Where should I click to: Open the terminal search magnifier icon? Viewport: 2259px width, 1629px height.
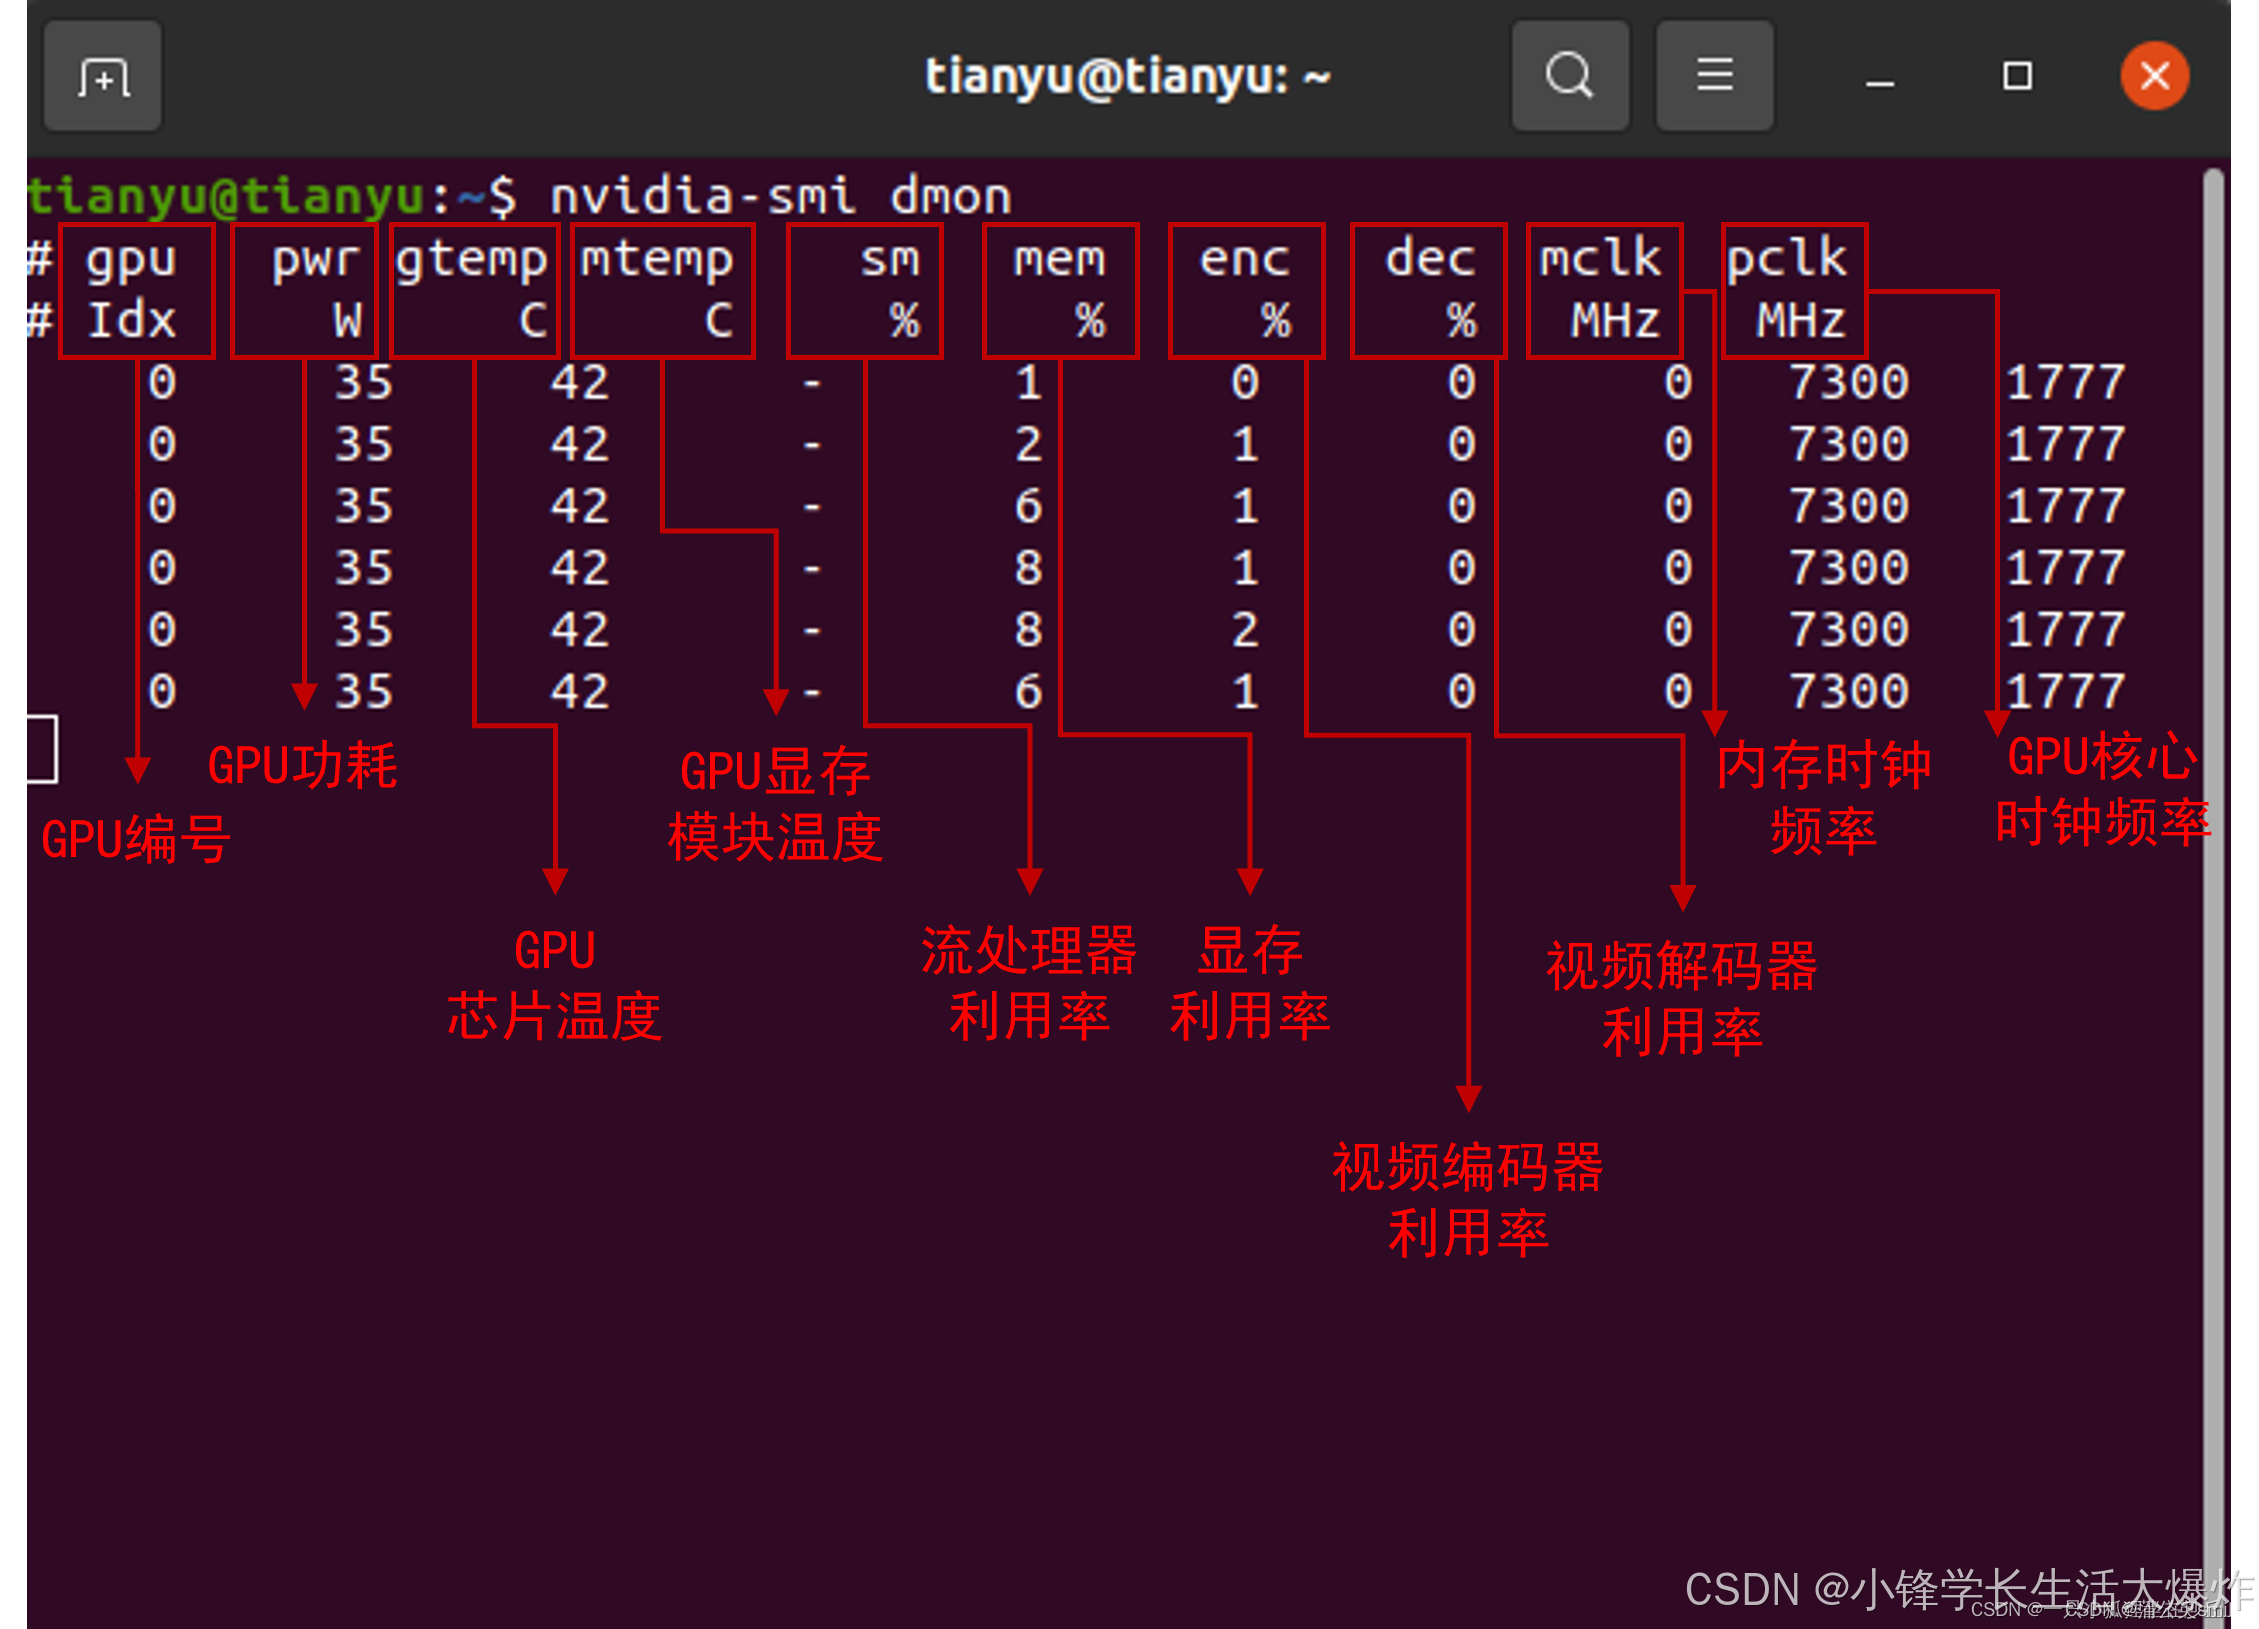1569,76
